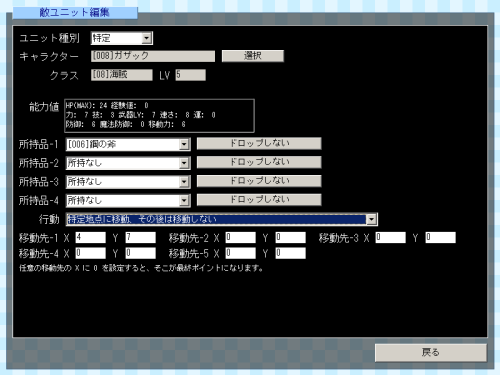Click the 移動先-1 X field
Viewport: 500px width, 375px height.
(x=90, y=237)
